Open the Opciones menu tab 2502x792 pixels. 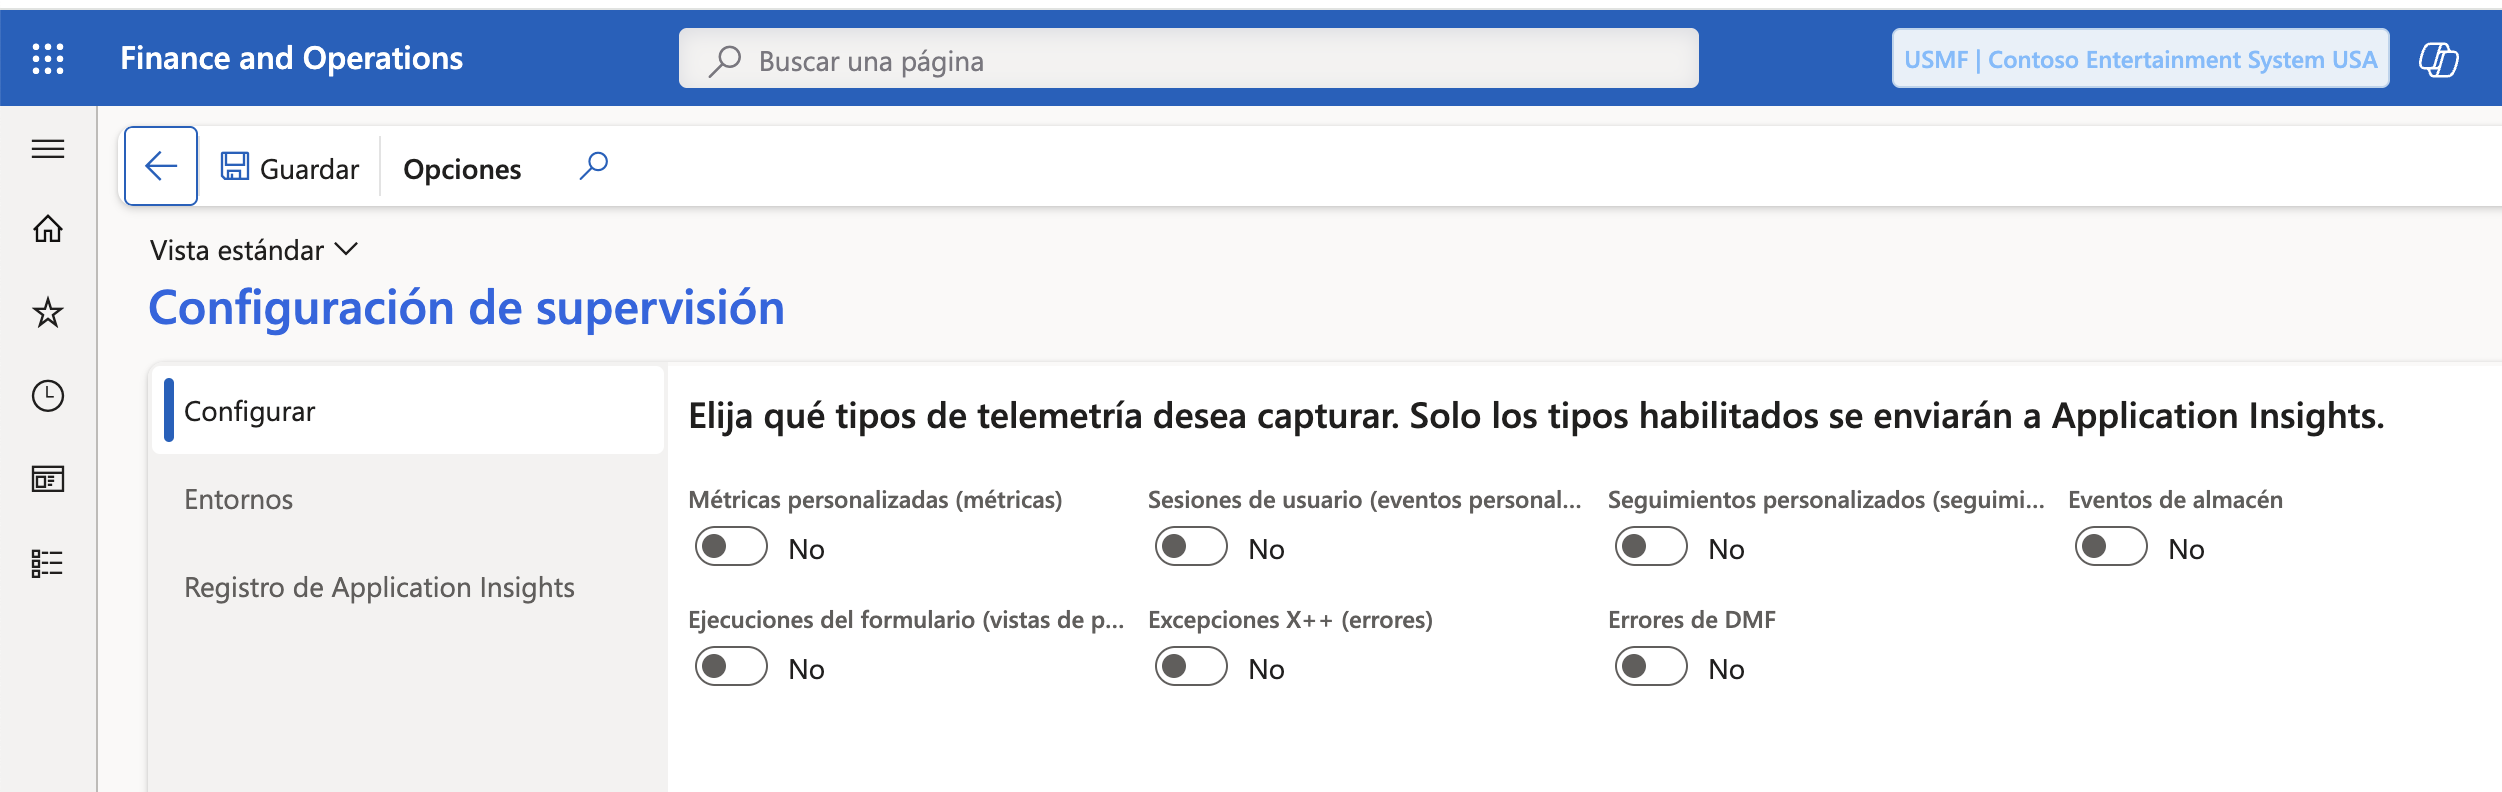462,169
